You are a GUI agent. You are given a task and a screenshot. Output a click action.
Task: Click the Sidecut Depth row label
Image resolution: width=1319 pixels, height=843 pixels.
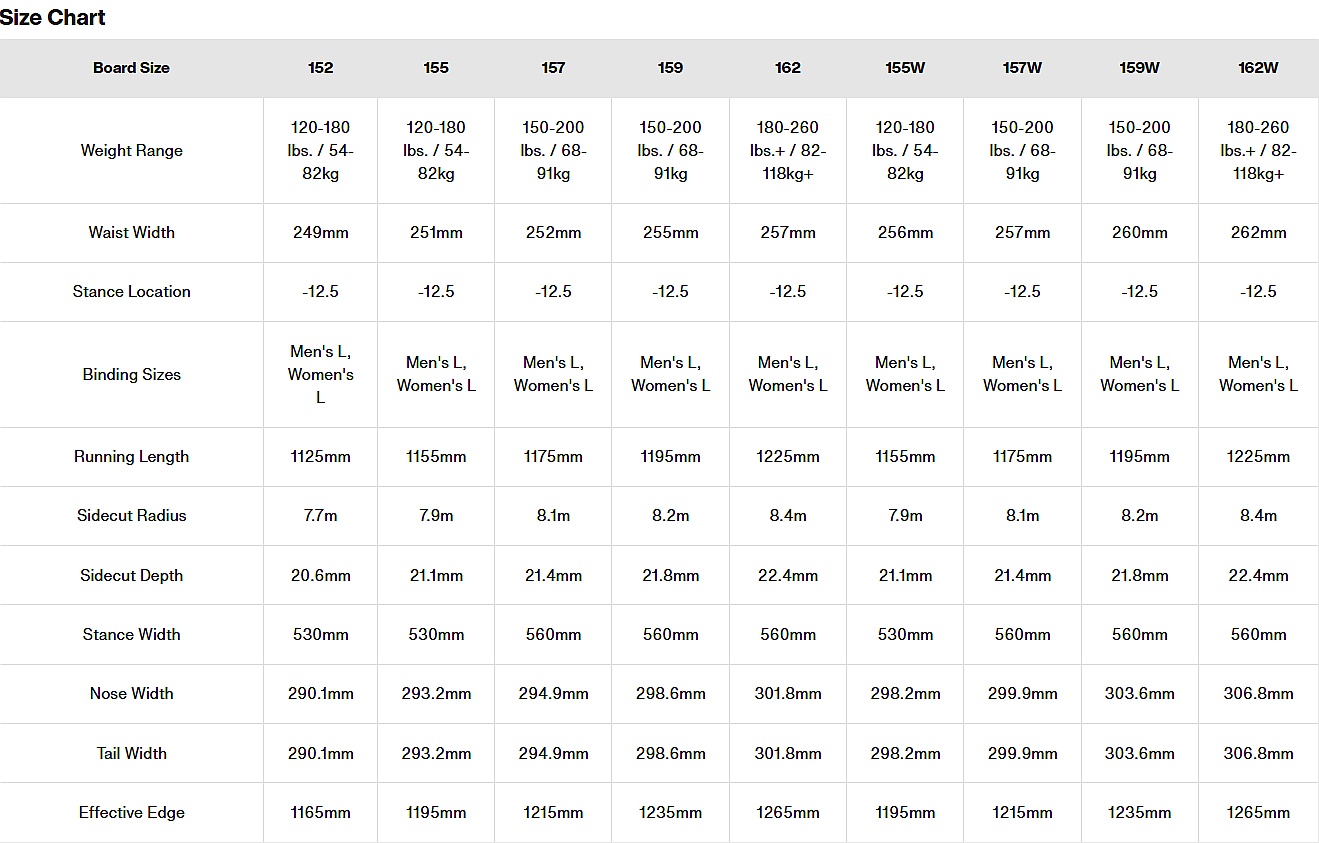[131, 575]
